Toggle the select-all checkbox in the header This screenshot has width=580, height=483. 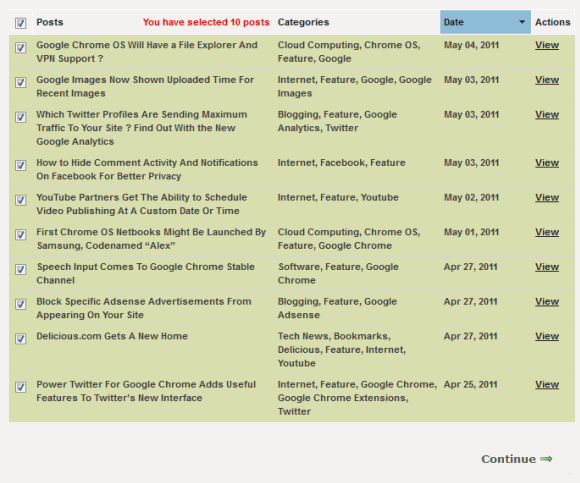21,23
